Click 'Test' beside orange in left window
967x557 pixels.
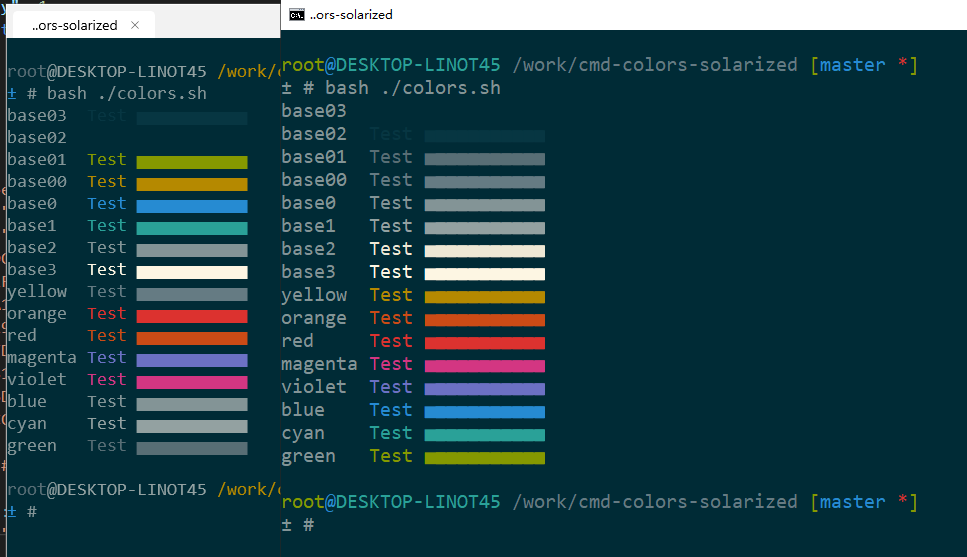(107, 313)
